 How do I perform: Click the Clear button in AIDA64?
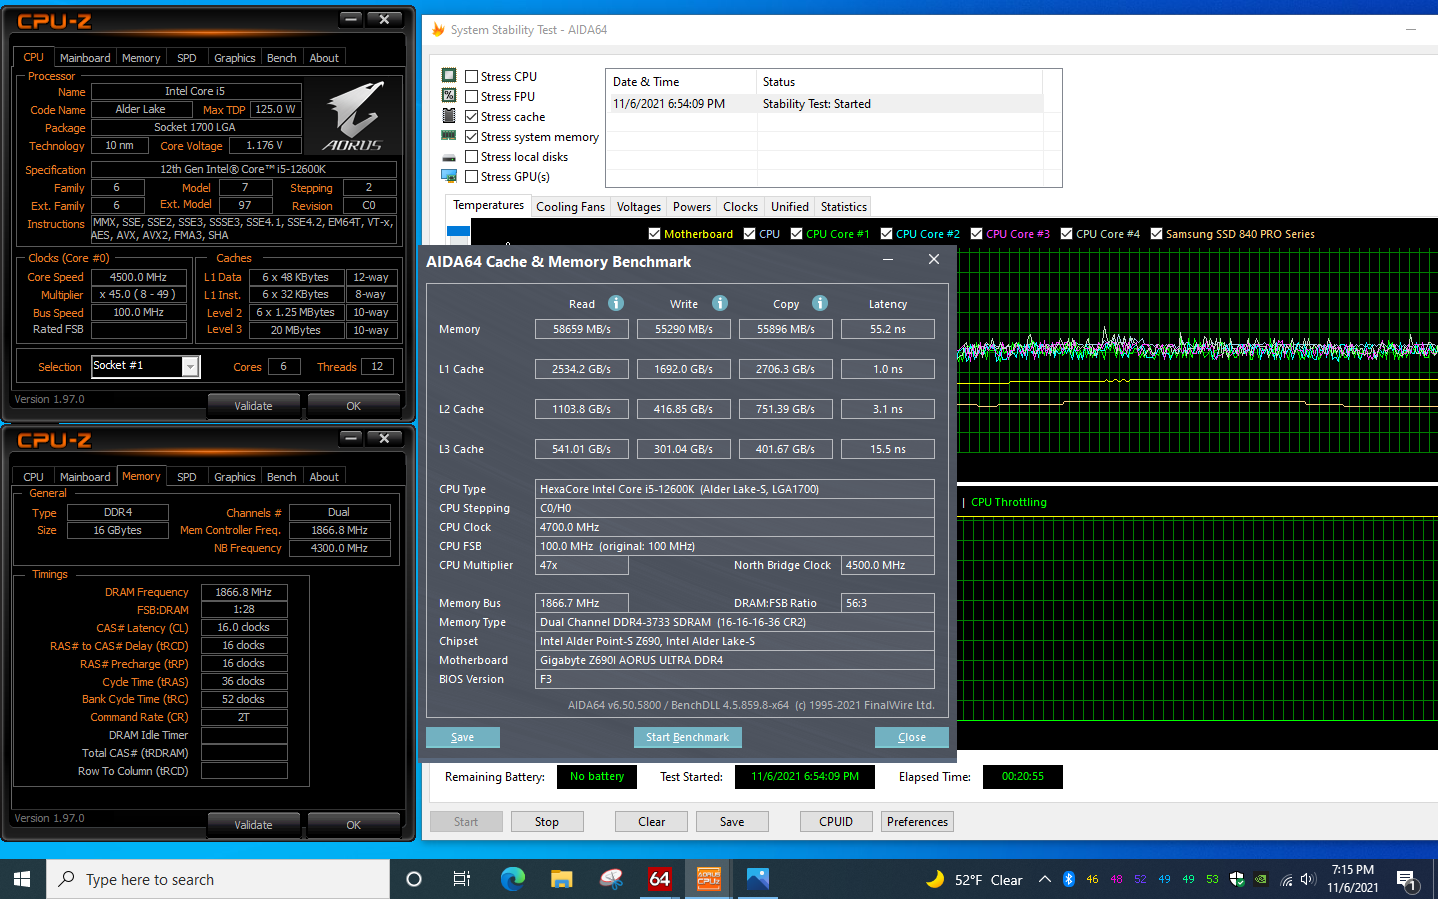(x=652, y=822)
